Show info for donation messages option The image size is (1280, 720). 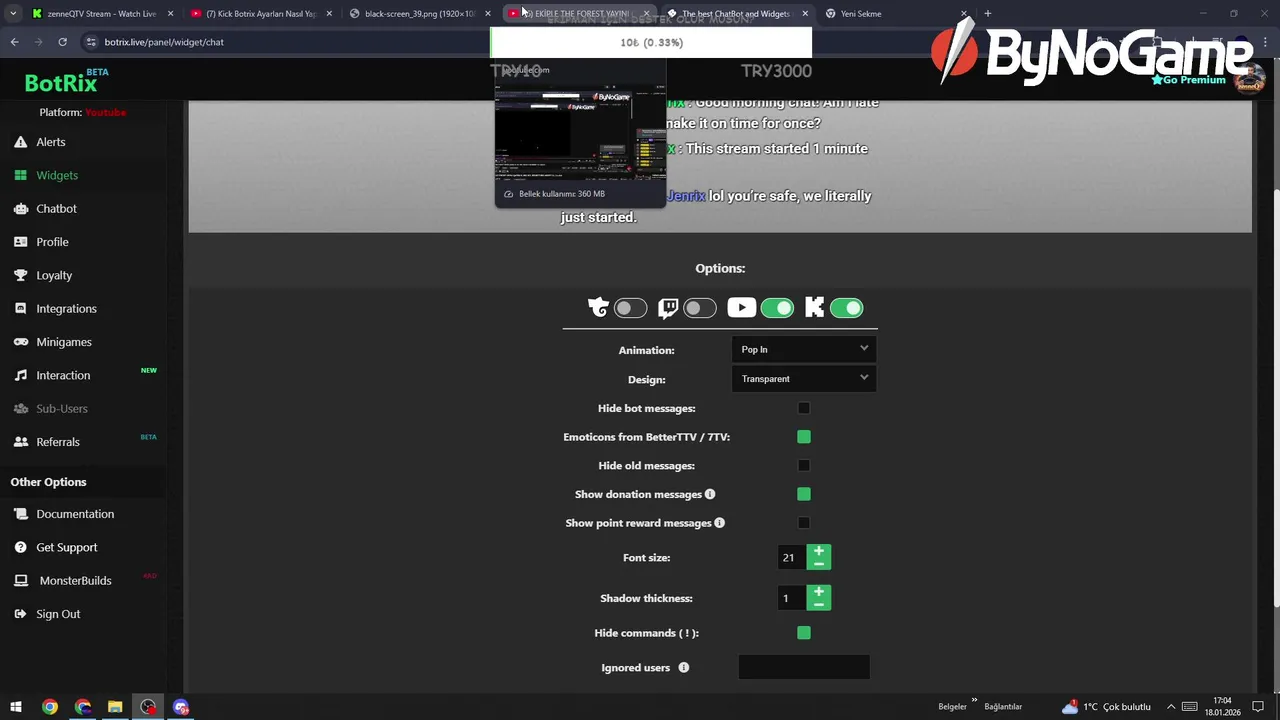(710, 494)
